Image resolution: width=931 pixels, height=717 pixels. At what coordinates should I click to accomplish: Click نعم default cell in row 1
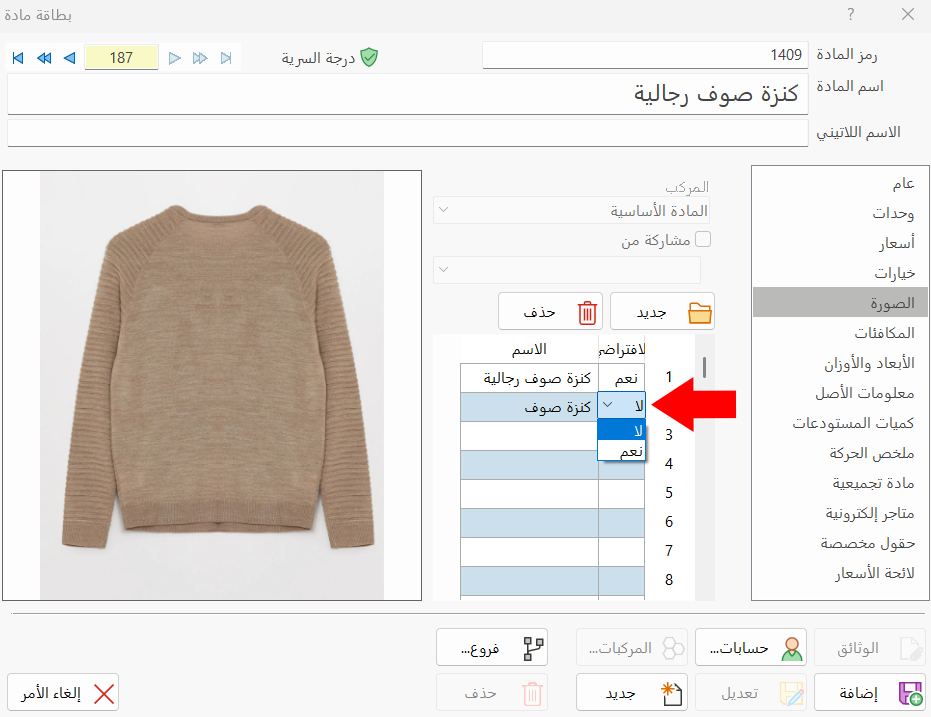[622, 378]
